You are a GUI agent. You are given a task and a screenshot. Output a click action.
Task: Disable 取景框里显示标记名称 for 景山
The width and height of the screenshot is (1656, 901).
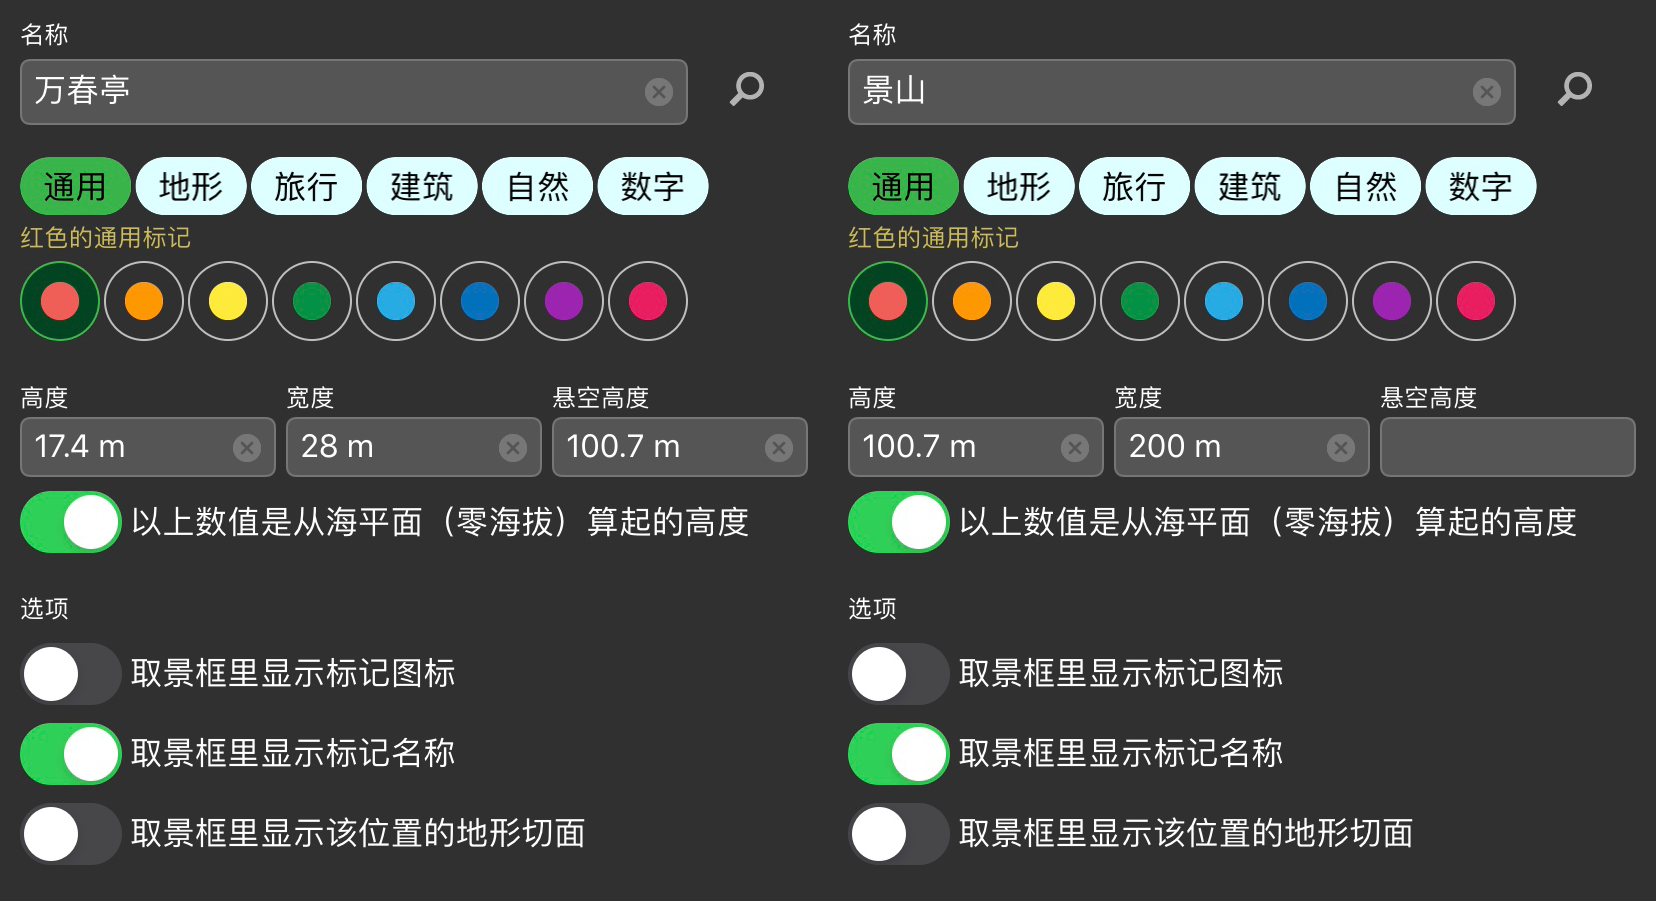pos(899,754)
